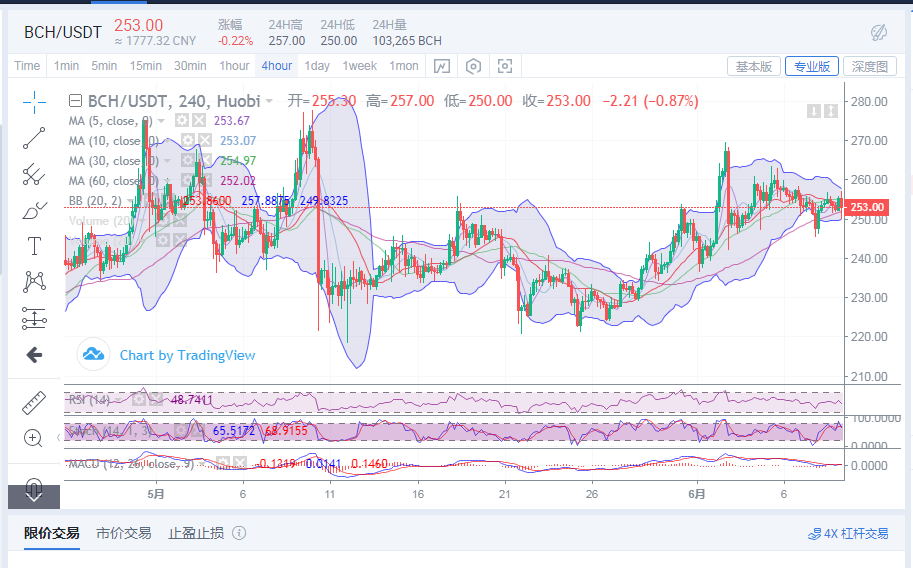This screenshot has height=568, width=913.
Task: Select the 30min interval
Action: 190,66
